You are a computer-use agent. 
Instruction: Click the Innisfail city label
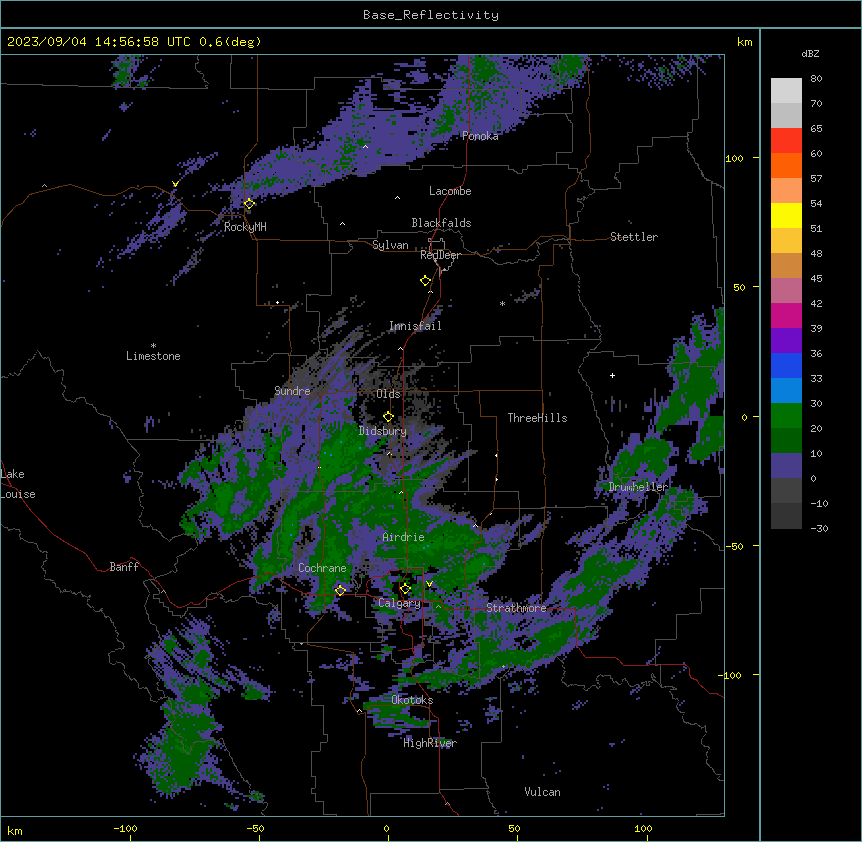click(415, 326)
